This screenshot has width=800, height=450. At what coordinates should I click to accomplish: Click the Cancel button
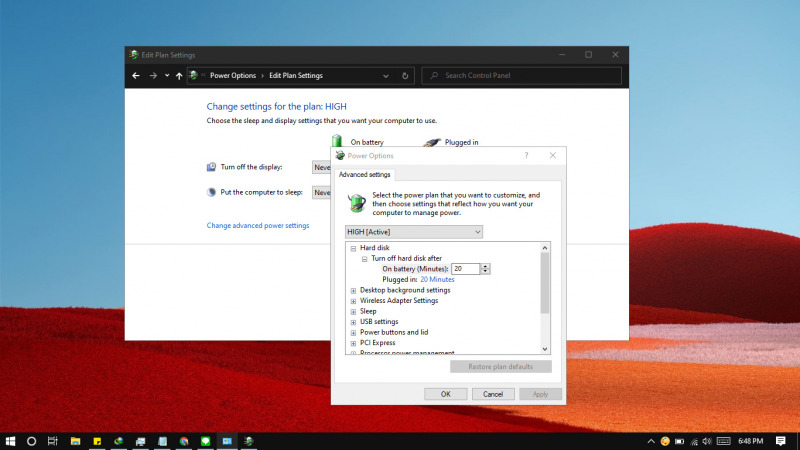[x=493, y=394]
